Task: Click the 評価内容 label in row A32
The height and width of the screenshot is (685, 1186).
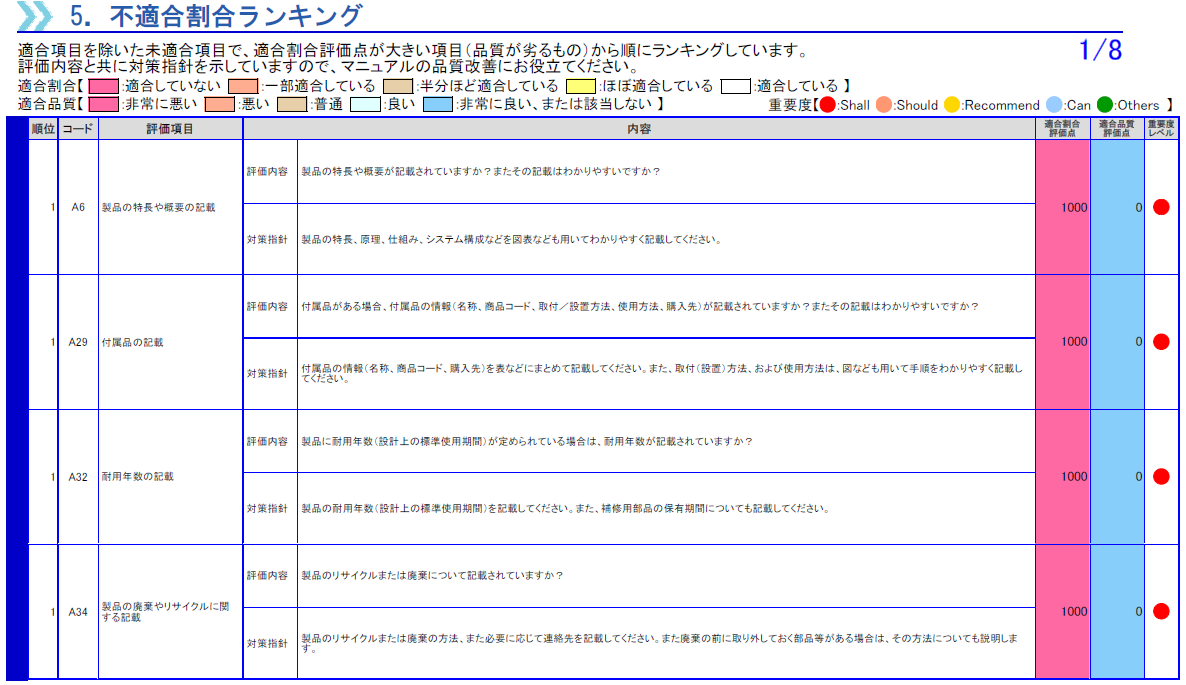Action: tap(267, 441)
